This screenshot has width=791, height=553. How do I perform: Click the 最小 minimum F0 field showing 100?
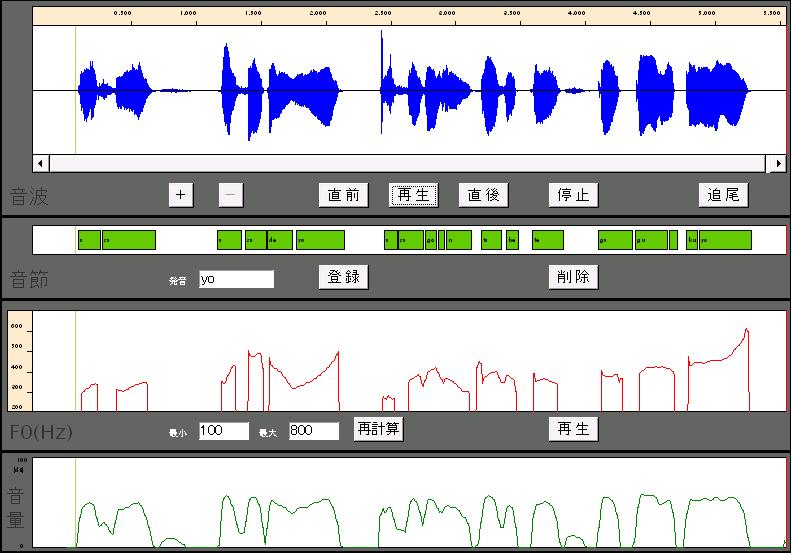(x=223, y=431)
